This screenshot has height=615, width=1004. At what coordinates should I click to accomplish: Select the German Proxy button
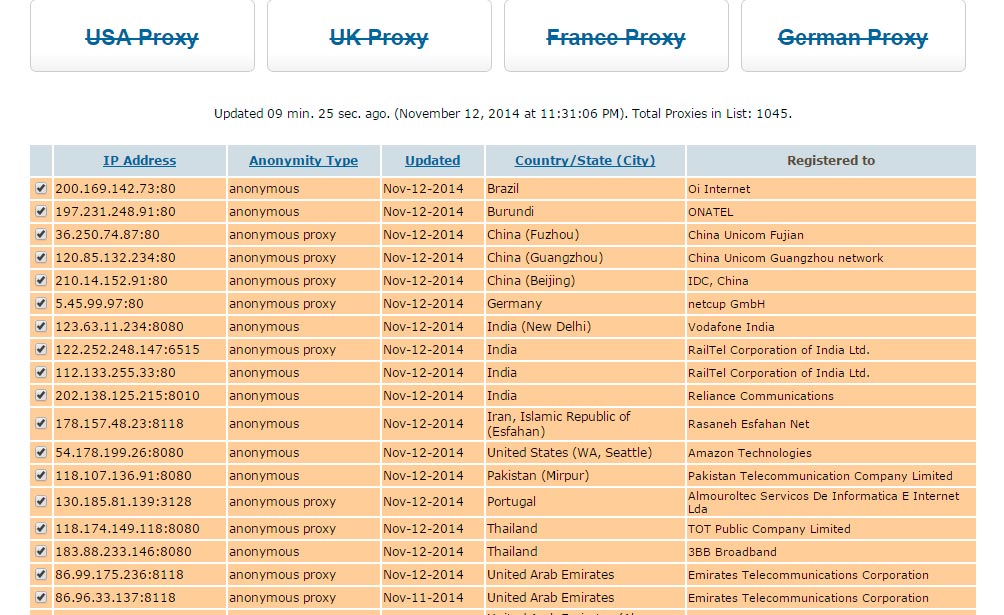[853, 36]
